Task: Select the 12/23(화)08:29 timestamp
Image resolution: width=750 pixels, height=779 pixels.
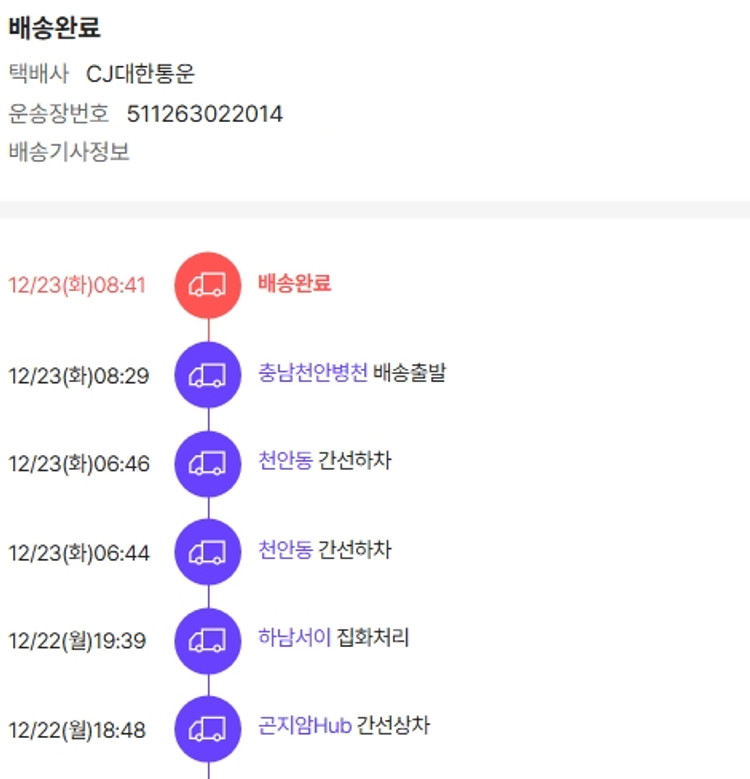Action: [x=79, y=376]
